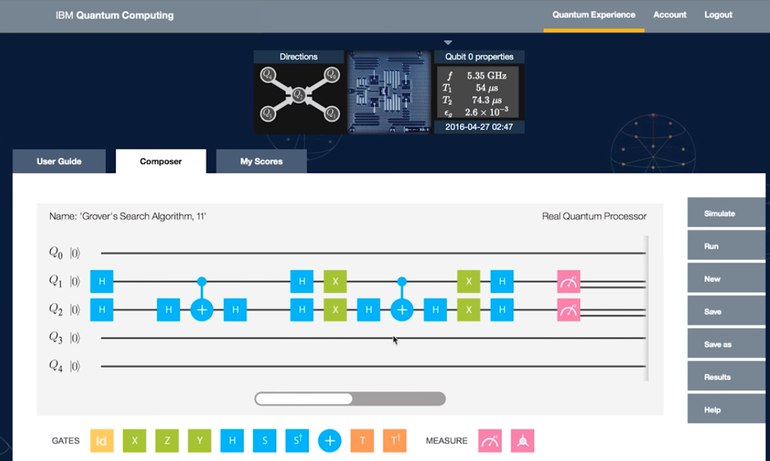Click the IBM Quantum Computing logo text

[114, 15]
